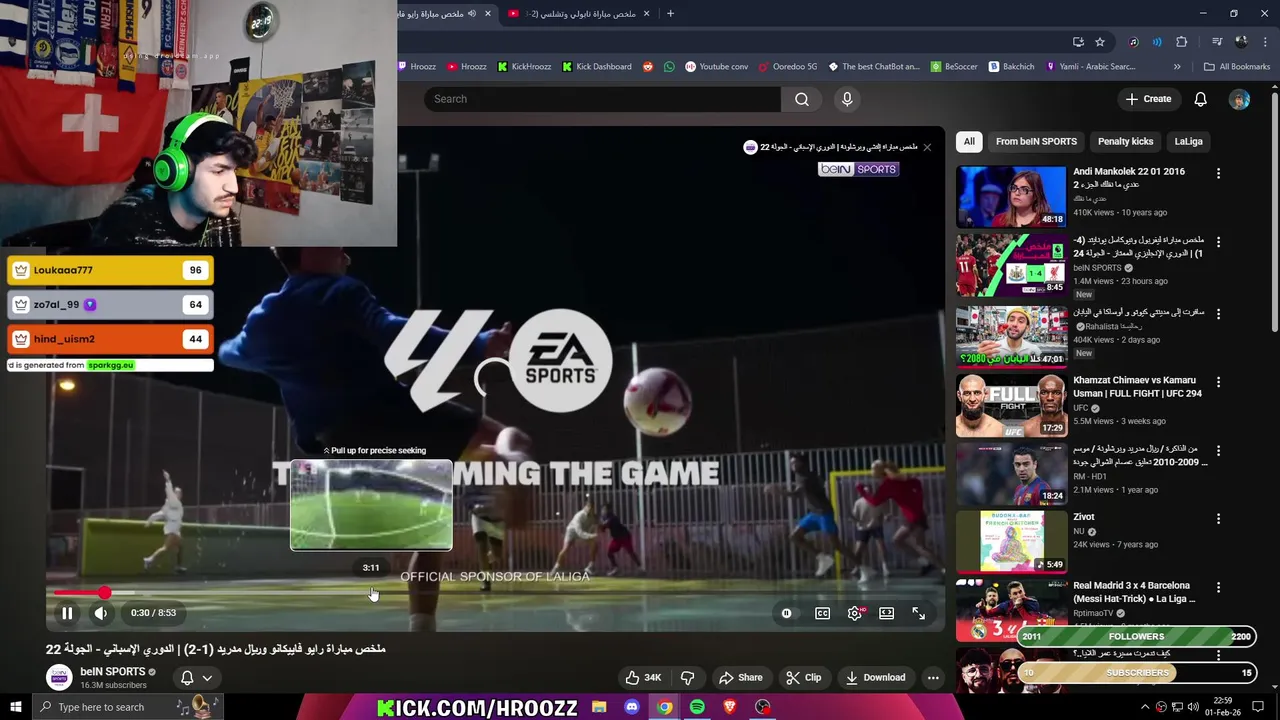This screenshot has height=720, width=1280.
Task: Open the WhatsApp bookmark icon
Action: [x=669, y=67]
